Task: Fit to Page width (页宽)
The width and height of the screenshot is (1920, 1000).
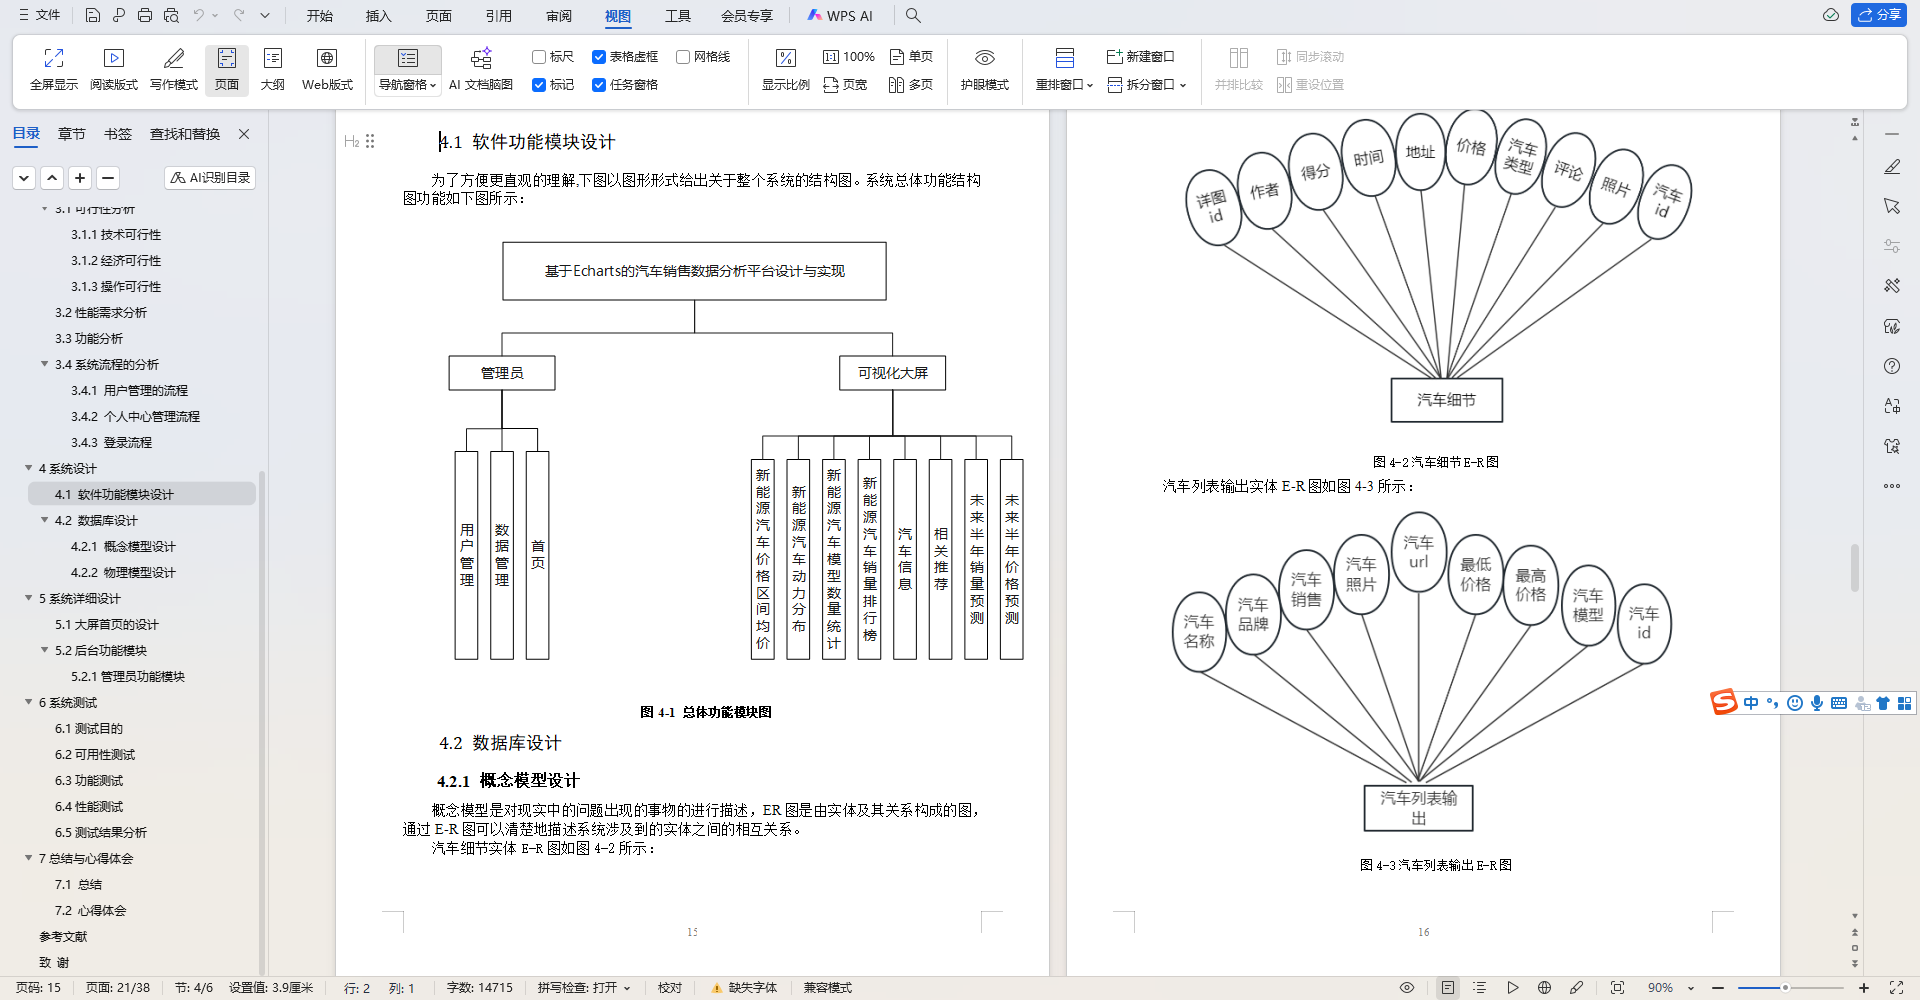Action: coord(845,85)
